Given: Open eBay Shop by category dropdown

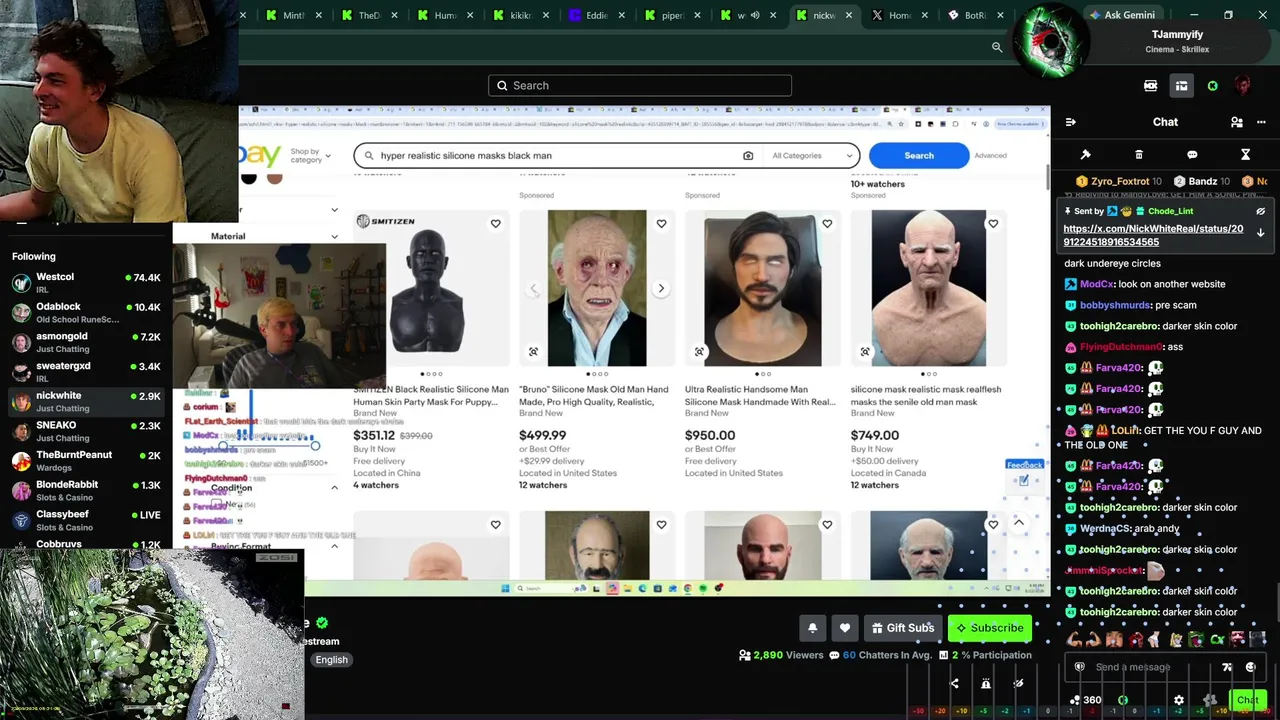Looking at the screenshot, I should [310, 156].
